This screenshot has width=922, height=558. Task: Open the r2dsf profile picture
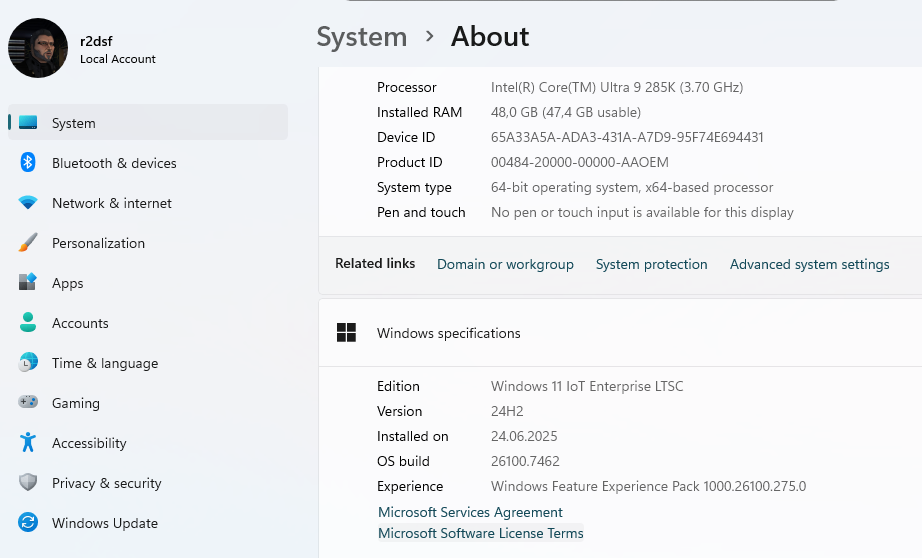pyautogui.click(x=38, y=48)
